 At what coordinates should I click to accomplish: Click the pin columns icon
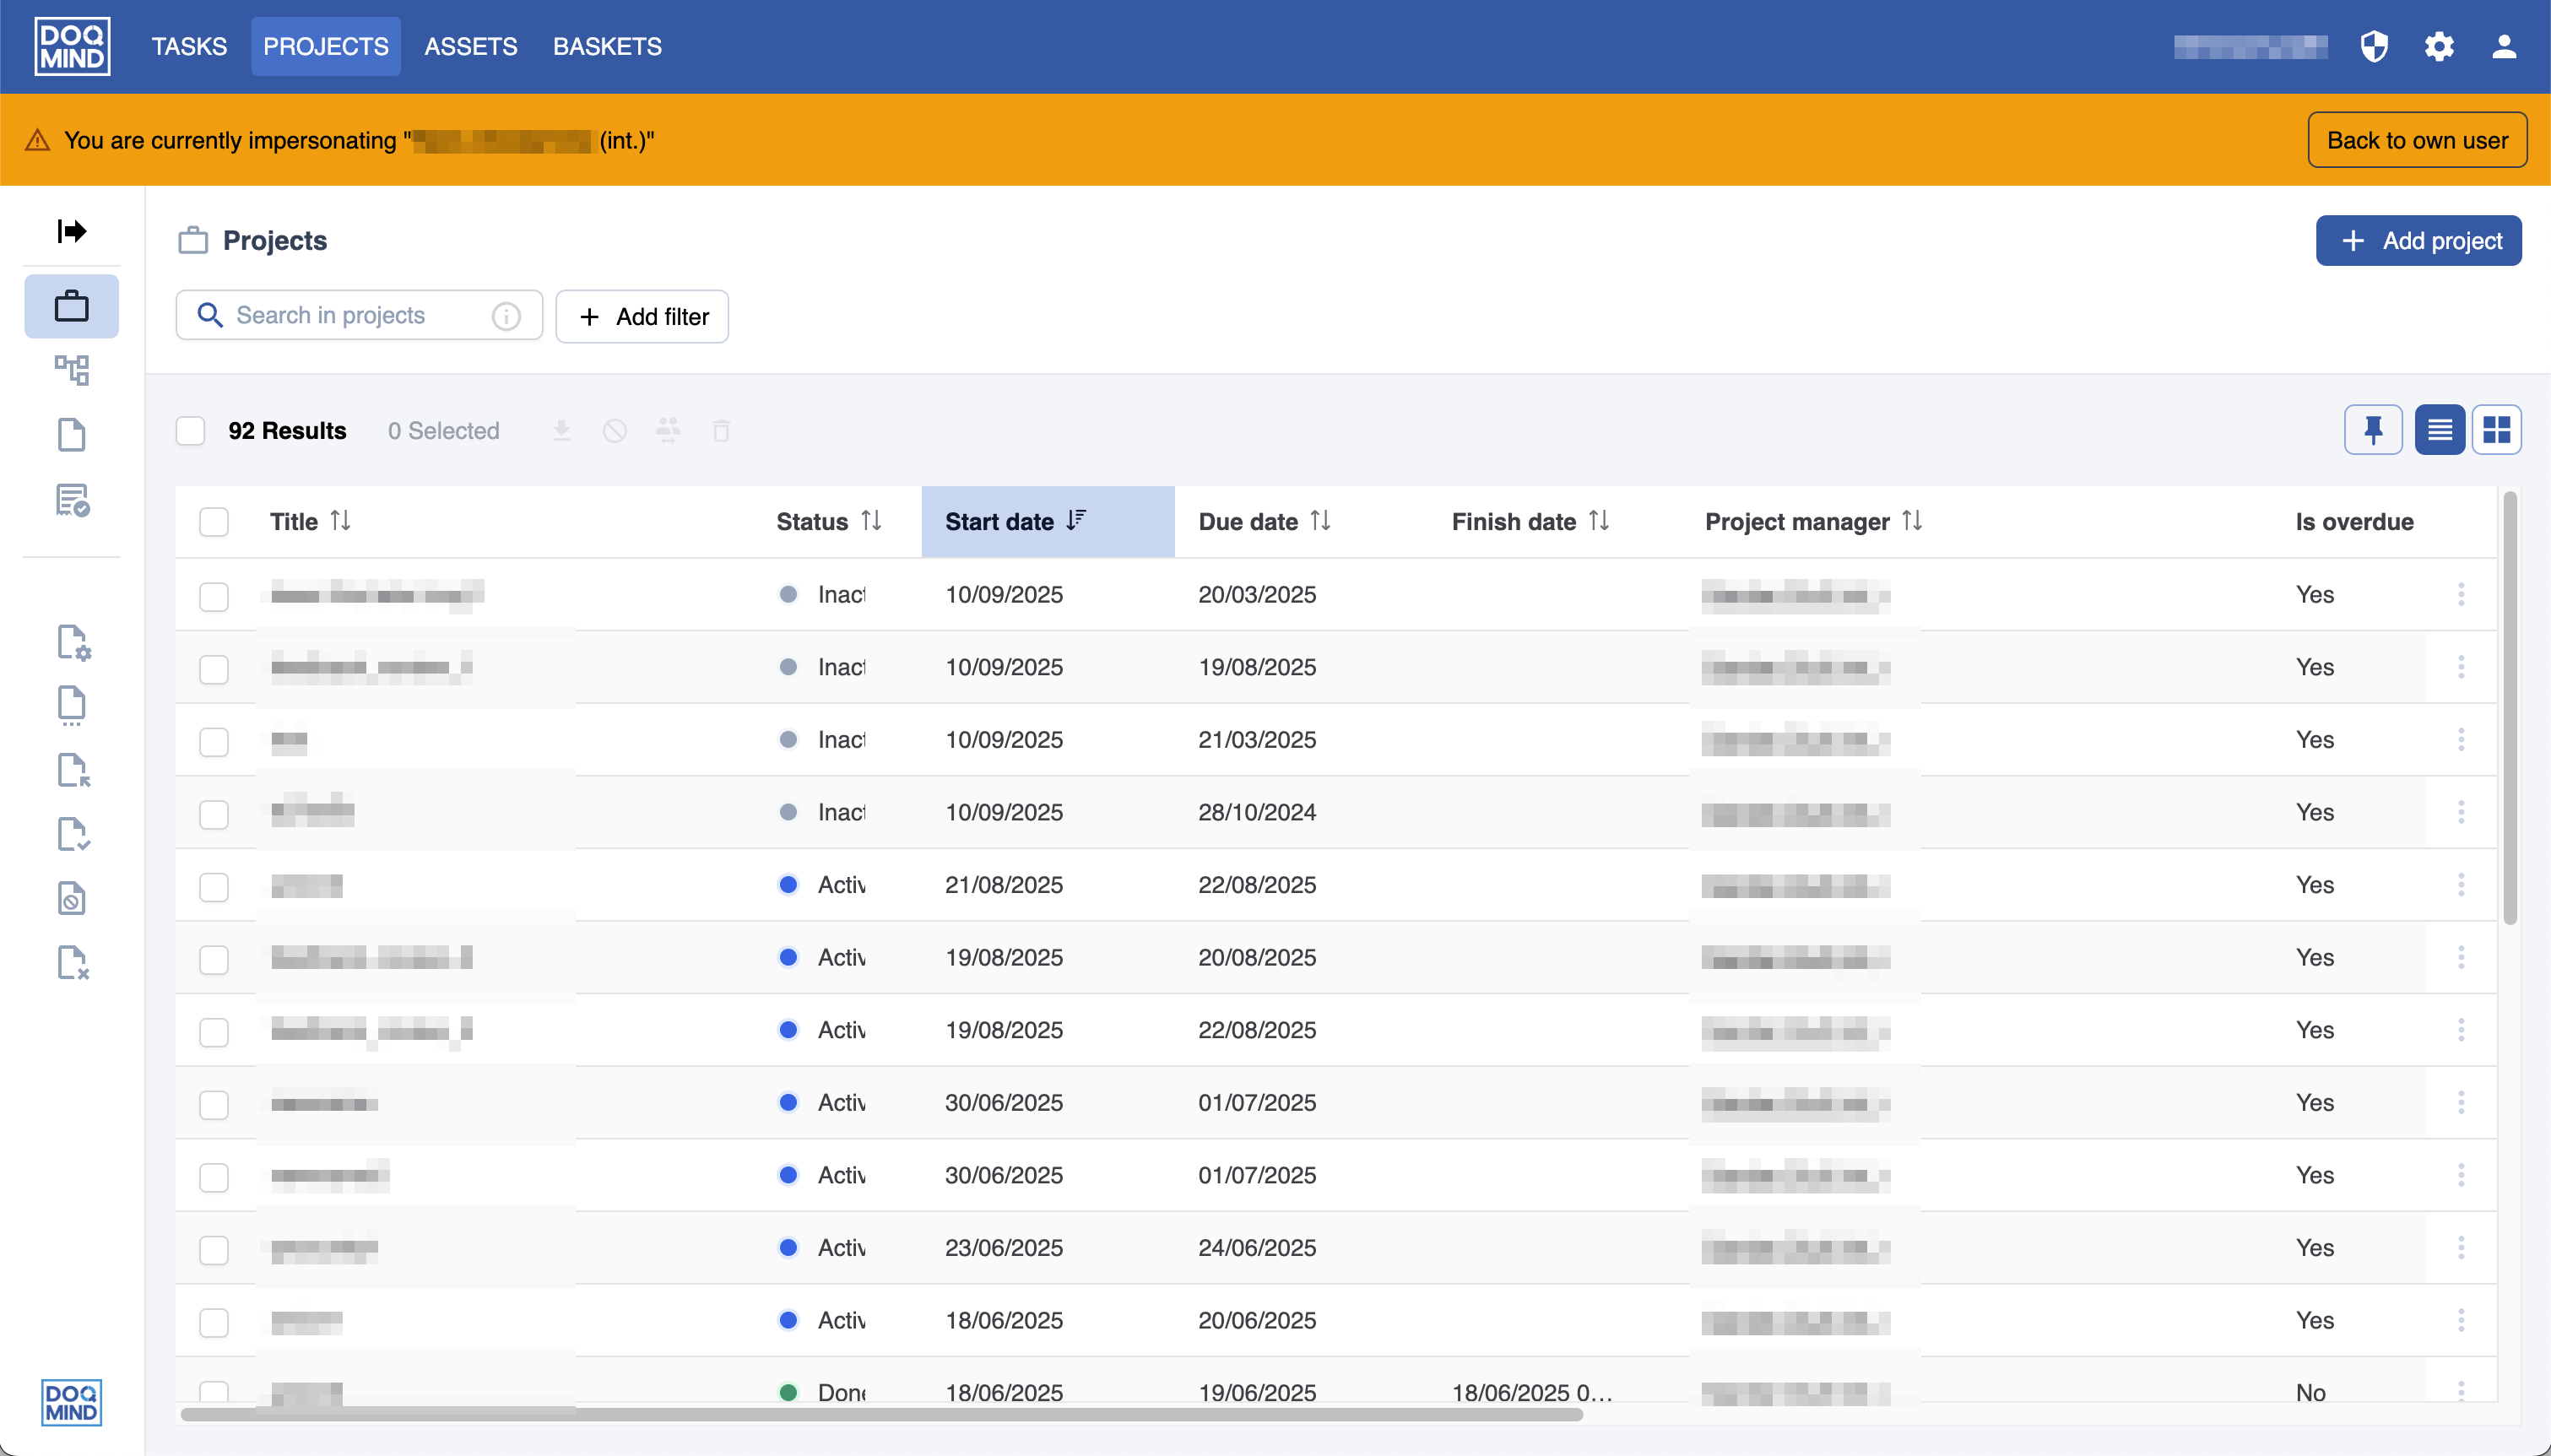coord(2373,430)
